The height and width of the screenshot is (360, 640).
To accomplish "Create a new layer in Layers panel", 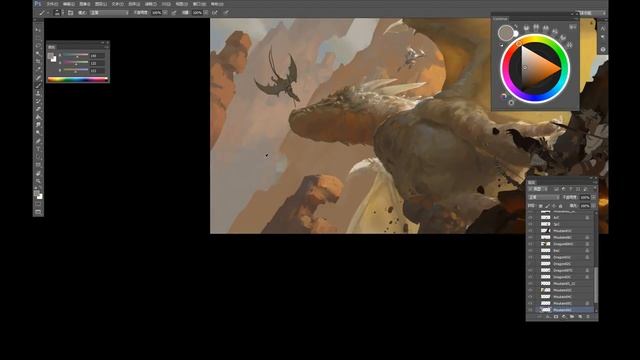I will (x=580, y=316).
